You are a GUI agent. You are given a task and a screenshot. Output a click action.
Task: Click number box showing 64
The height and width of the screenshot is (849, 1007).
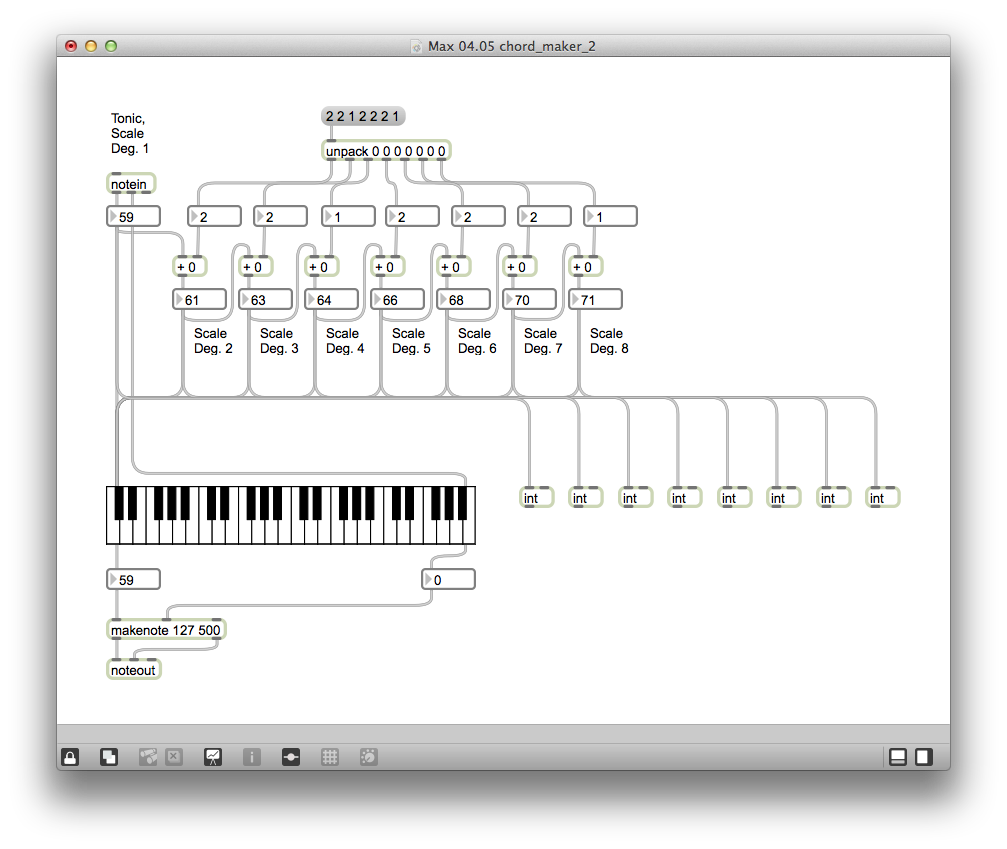click(331, 299)
